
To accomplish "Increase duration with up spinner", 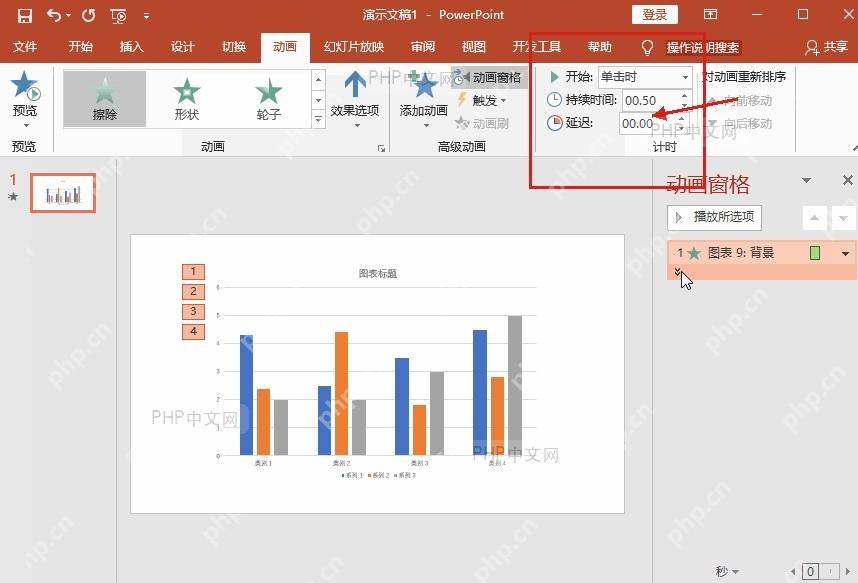I will tap(685, 95).
